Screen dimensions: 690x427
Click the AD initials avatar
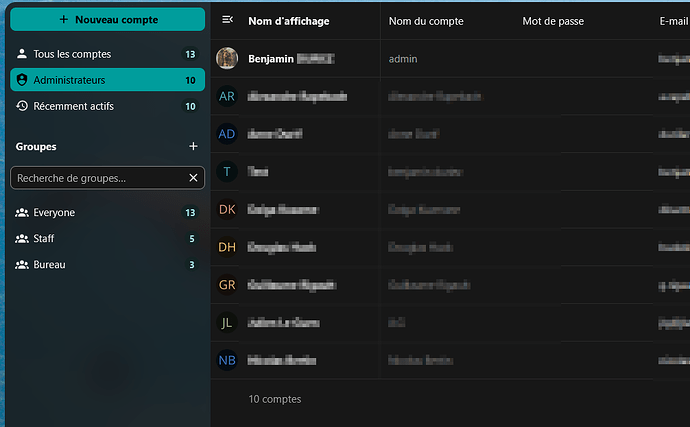click(x=227, y=134)
